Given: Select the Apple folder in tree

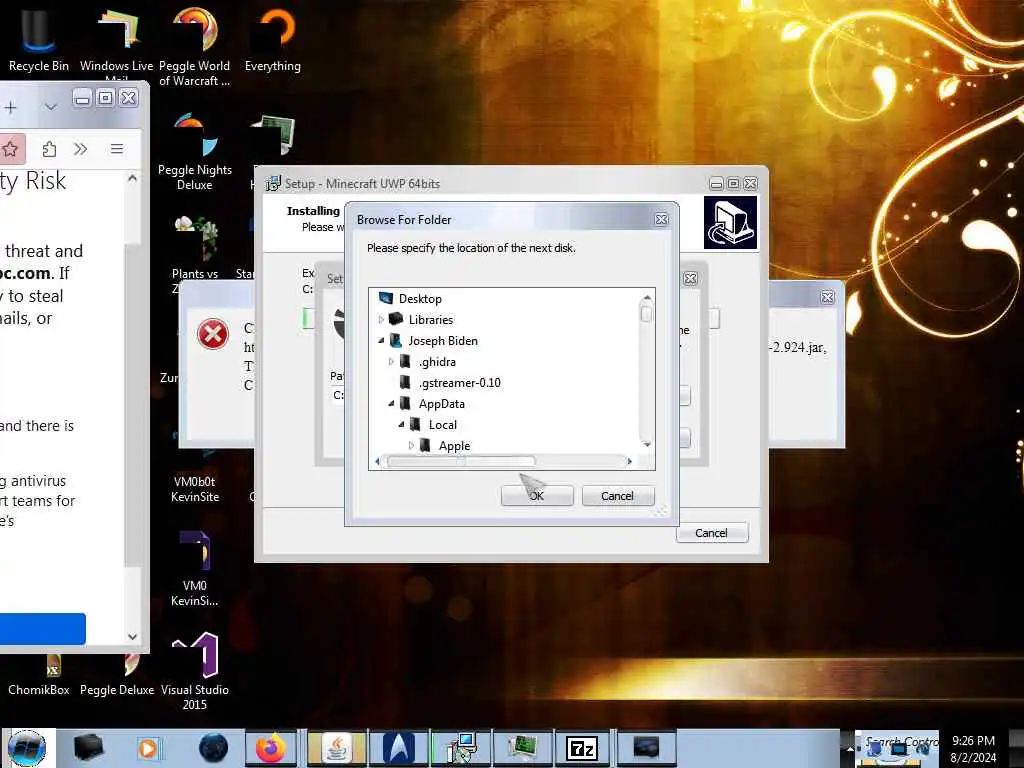Looking at the screenshot, I should 454,445.
